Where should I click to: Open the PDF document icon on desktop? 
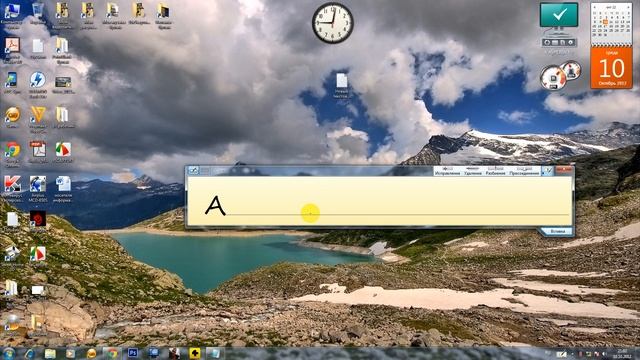click(38, 153)
